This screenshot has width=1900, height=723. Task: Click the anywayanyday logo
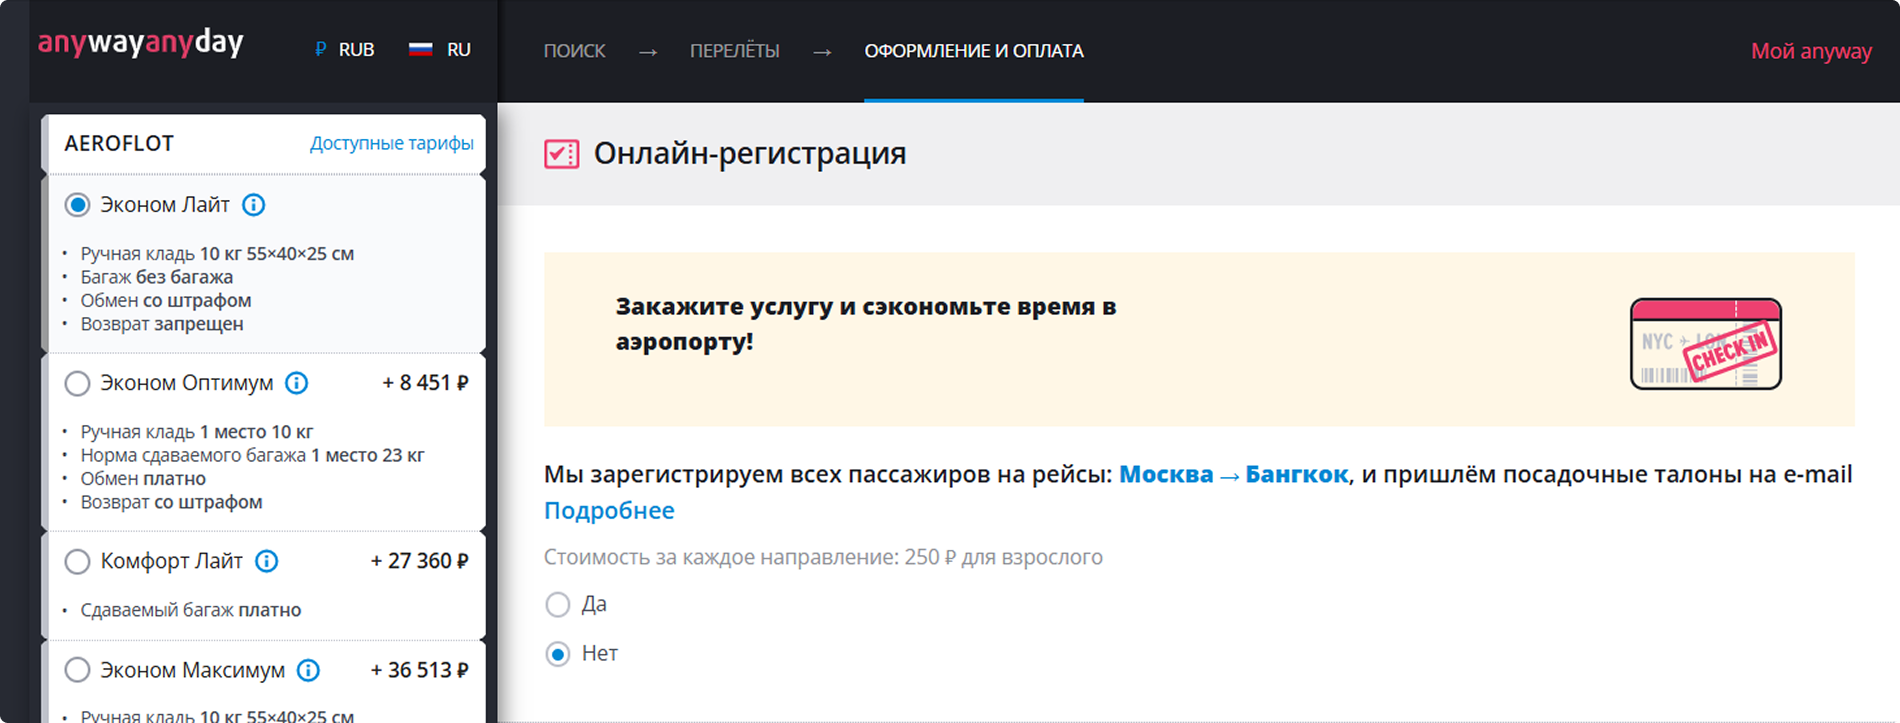(x=140, y=44)
